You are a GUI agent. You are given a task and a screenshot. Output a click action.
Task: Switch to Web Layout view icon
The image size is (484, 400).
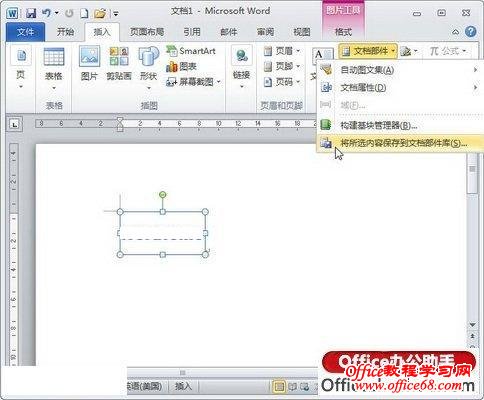point(305,387)
